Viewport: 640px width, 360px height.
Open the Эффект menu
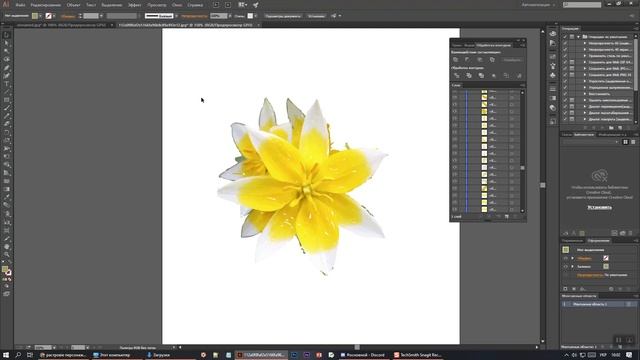coord(135,5)
